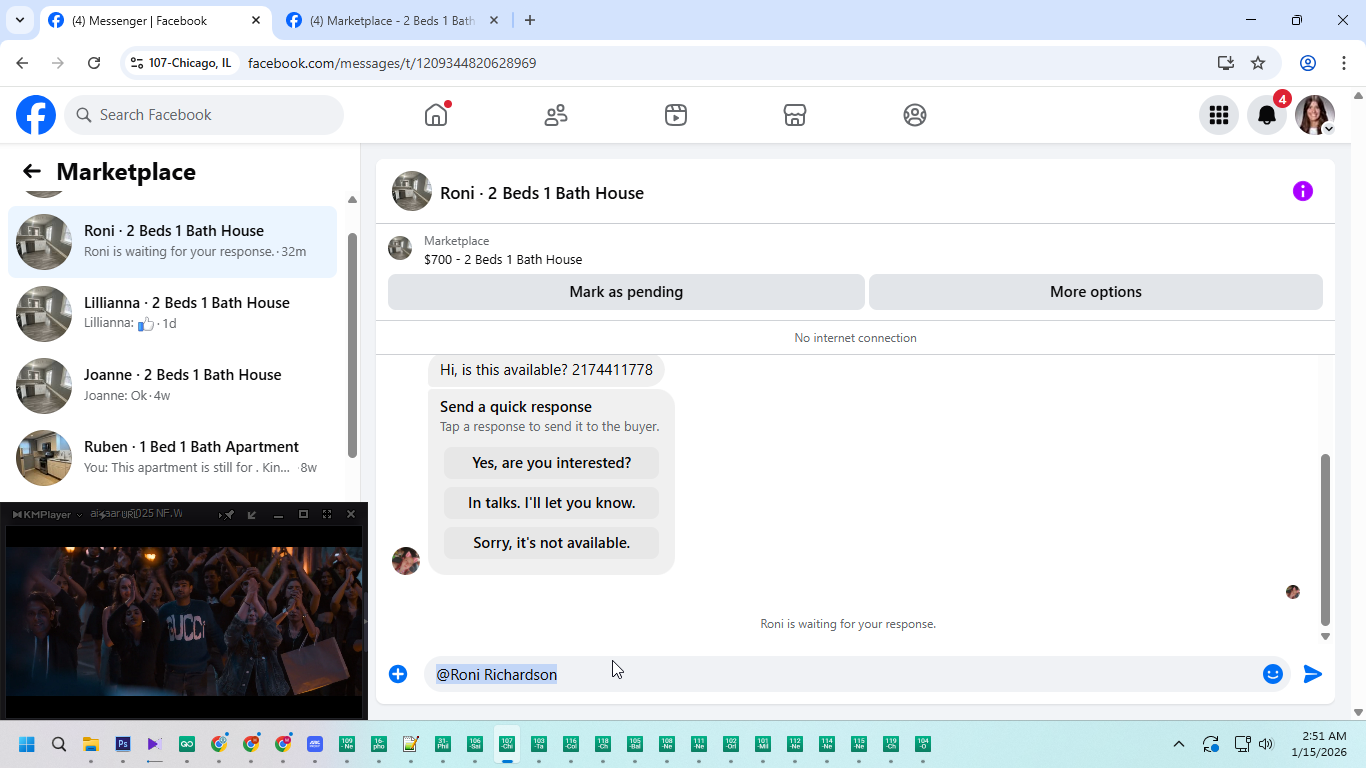Viewport: 1366px width, 768px height.
Task: Click the install app icon in address bar
Action: (x=1226, y=63)
